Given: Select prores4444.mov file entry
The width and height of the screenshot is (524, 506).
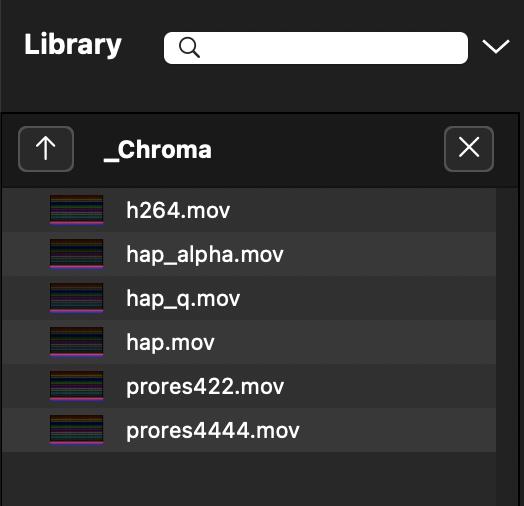Looking at the screenshot, I should point(249,430).
